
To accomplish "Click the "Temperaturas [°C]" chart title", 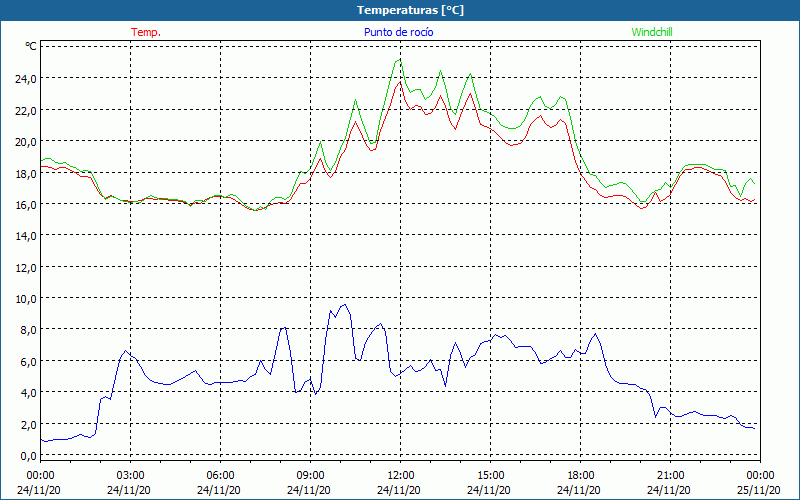I will coord(411,10).
